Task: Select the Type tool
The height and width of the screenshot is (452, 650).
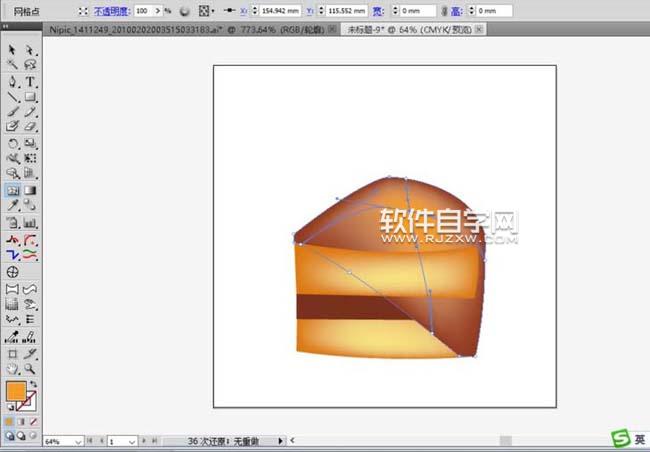Action: pos(30,81)
